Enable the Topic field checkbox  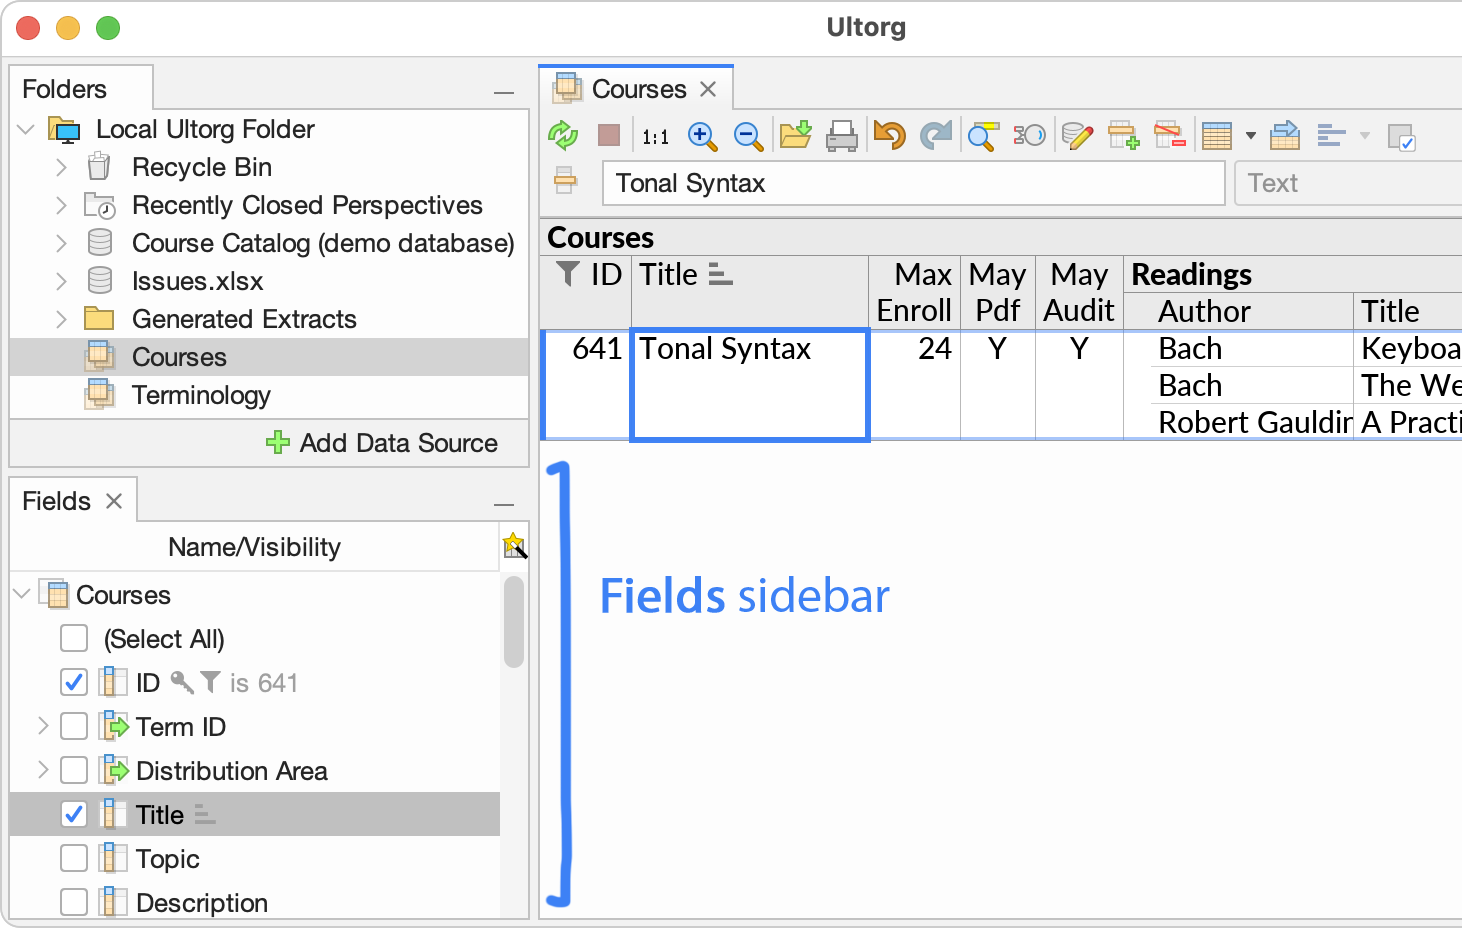tap(74, 858)
